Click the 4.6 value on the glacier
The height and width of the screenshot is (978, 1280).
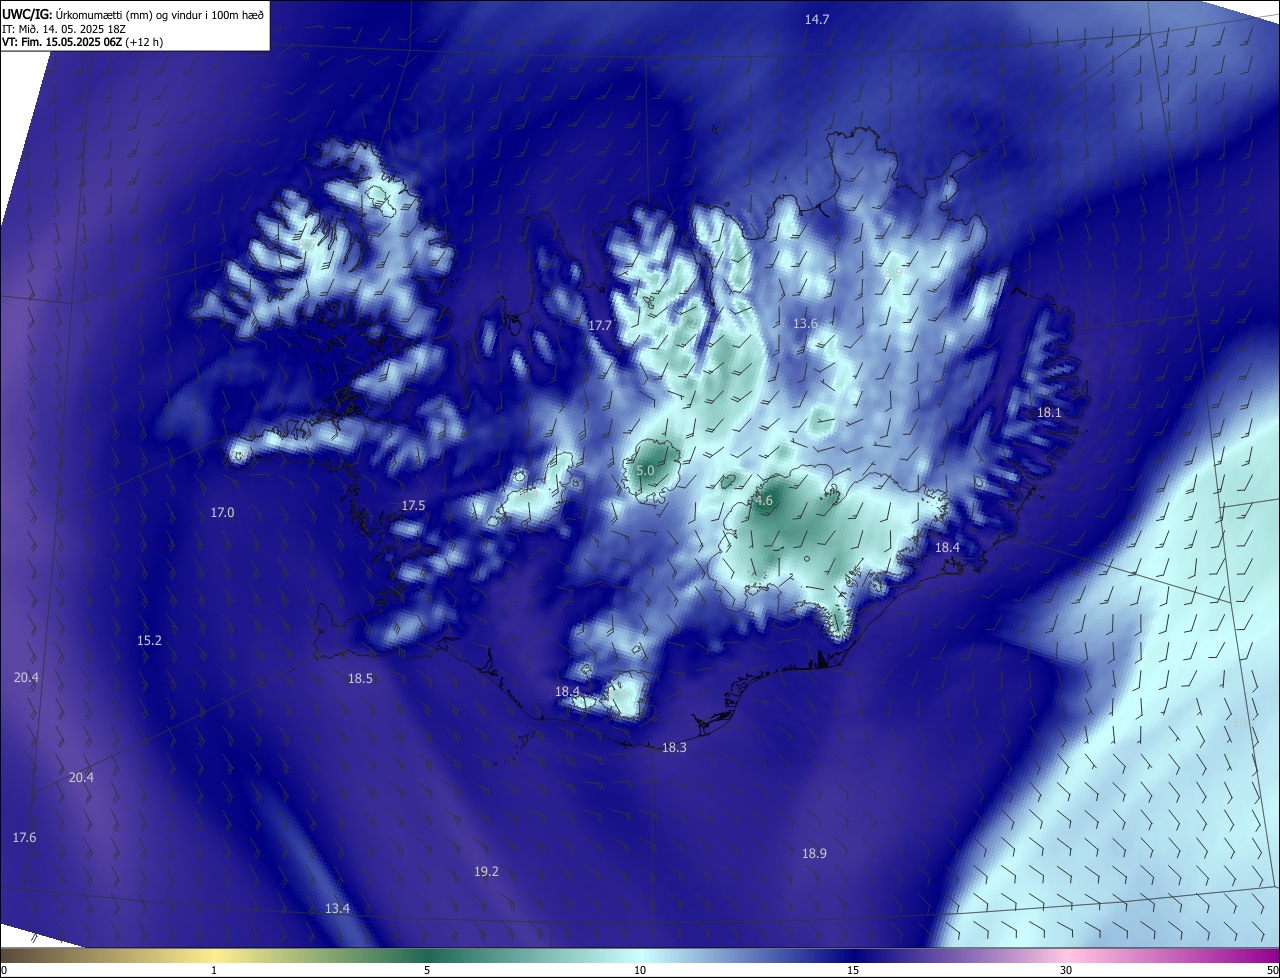[x=763, y=501]
